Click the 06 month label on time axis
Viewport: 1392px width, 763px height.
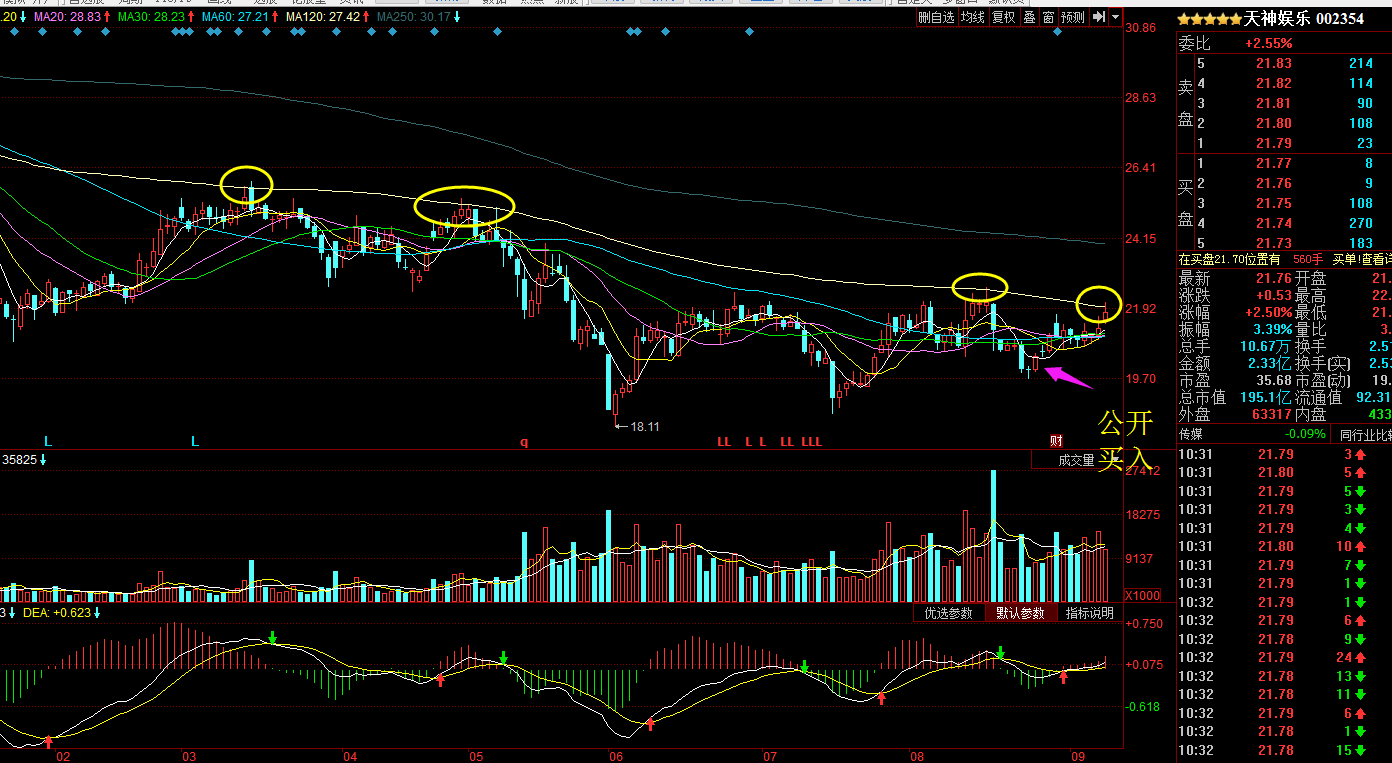point(615,756)
